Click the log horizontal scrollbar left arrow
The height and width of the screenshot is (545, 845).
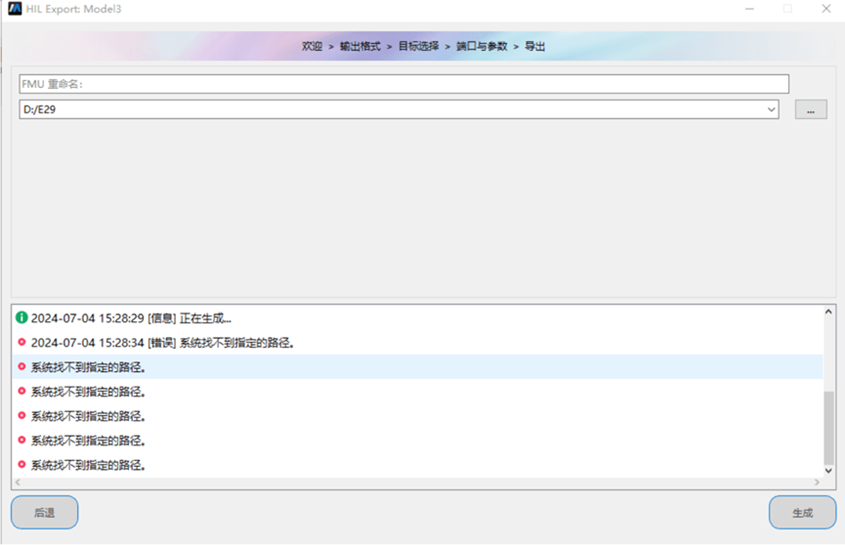coord(18,482)
